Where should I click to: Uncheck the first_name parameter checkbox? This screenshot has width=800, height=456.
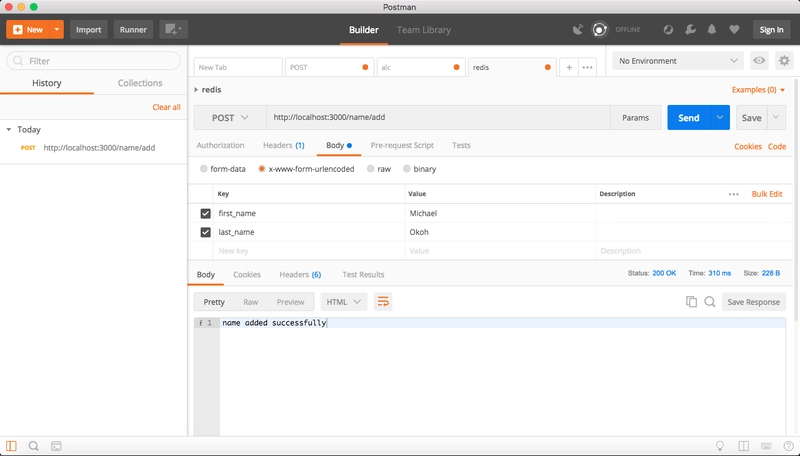click(x=206, y=214)
